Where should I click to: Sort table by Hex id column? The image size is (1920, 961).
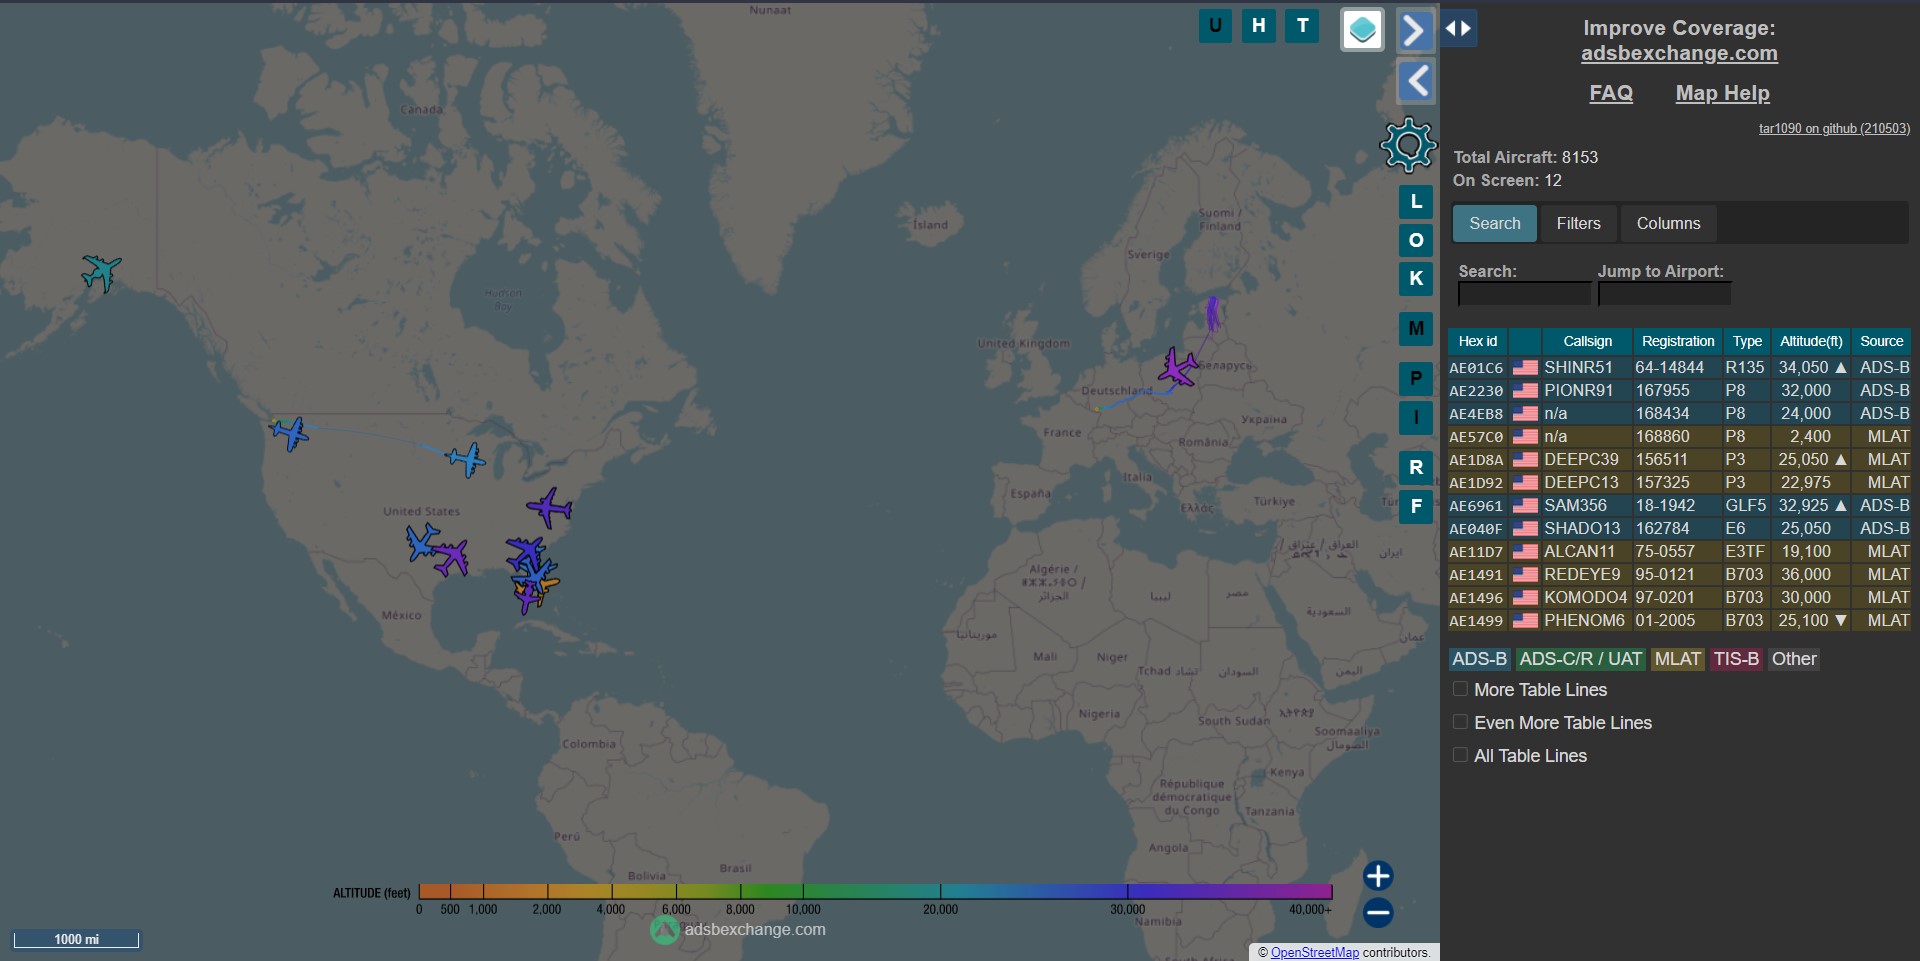click(x=1477, y=341)
